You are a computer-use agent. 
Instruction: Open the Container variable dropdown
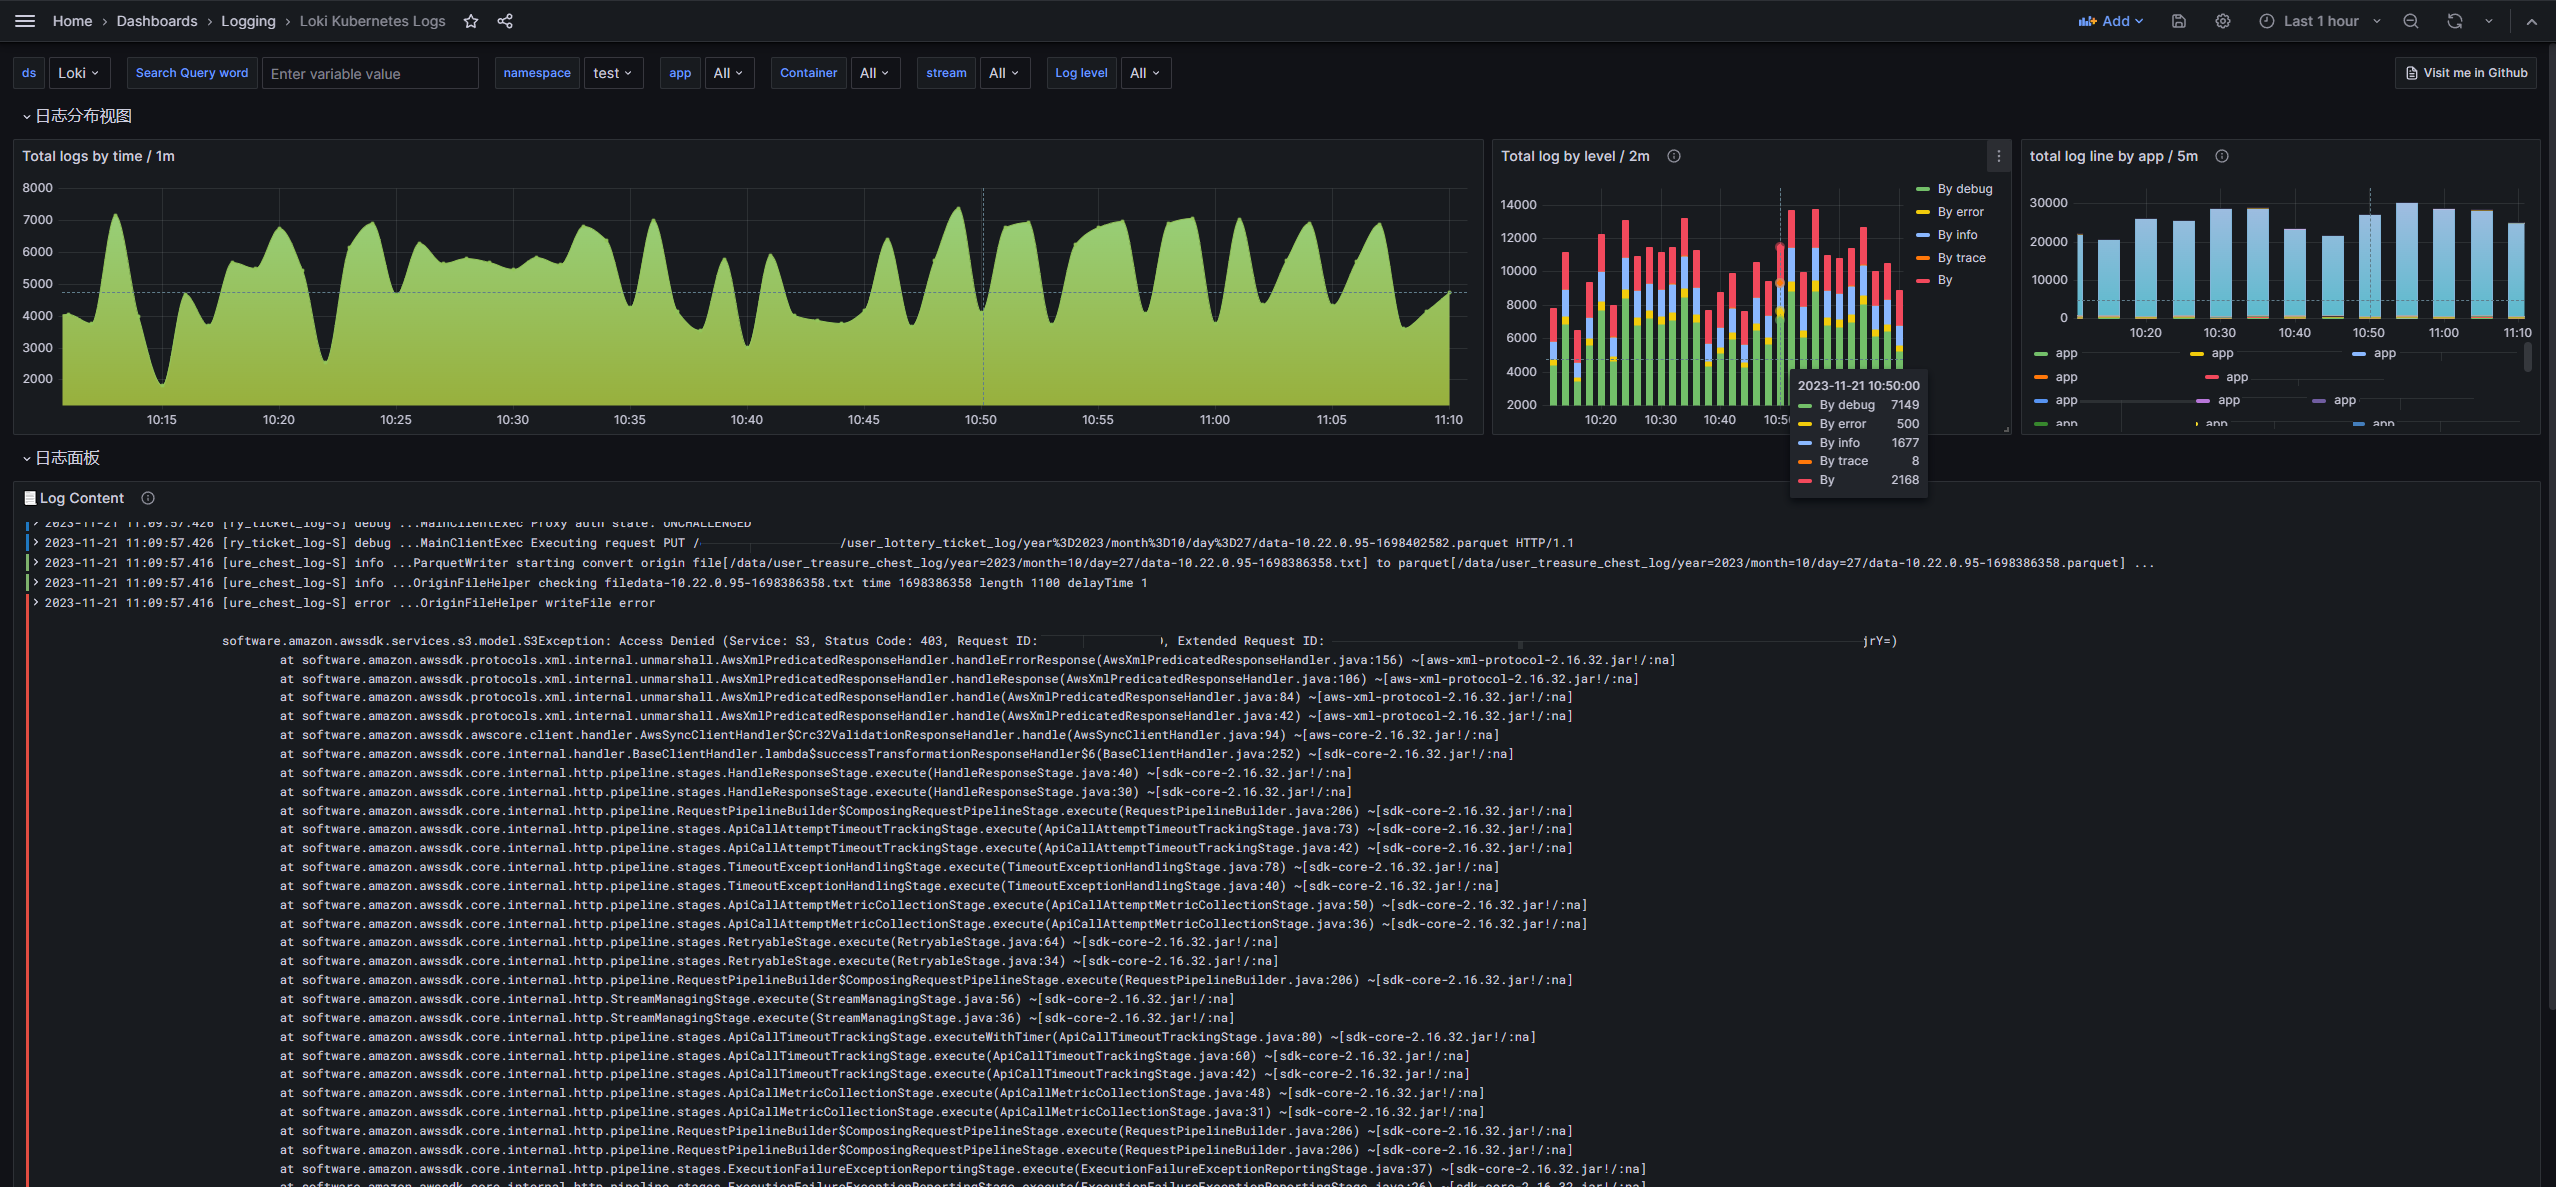click(x=875, y=73)
